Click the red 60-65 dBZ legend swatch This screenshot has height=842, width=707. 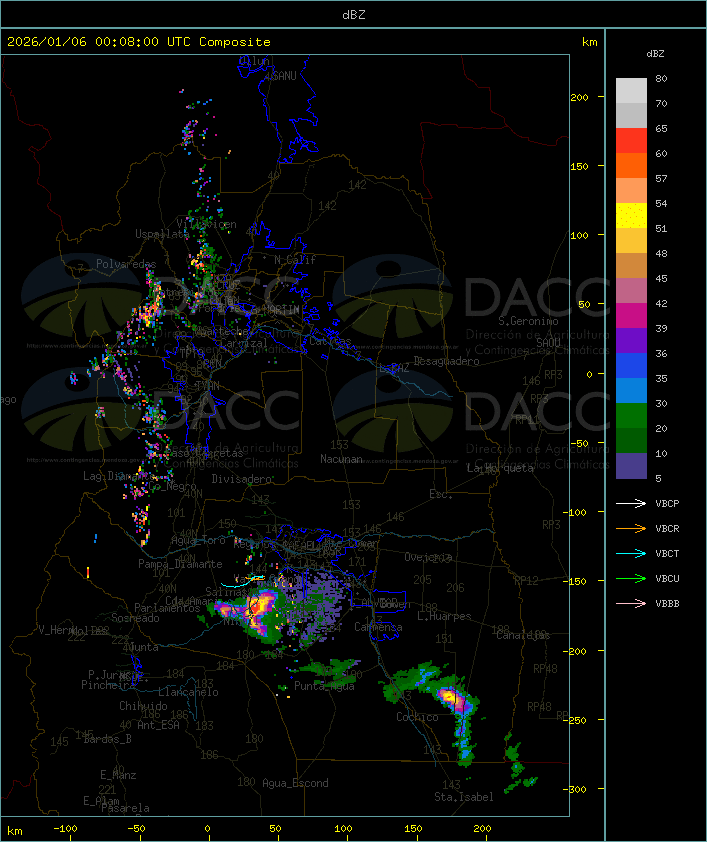(631, 141)
